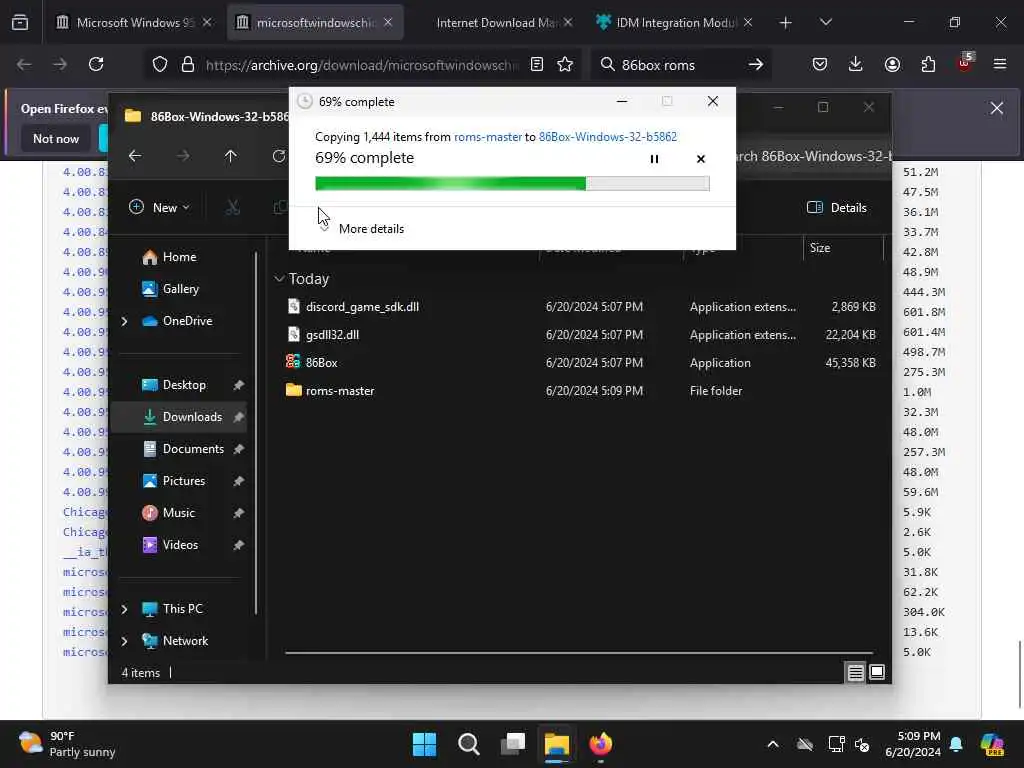
Task: Go back in File Explorer
Action: (135, 156)
